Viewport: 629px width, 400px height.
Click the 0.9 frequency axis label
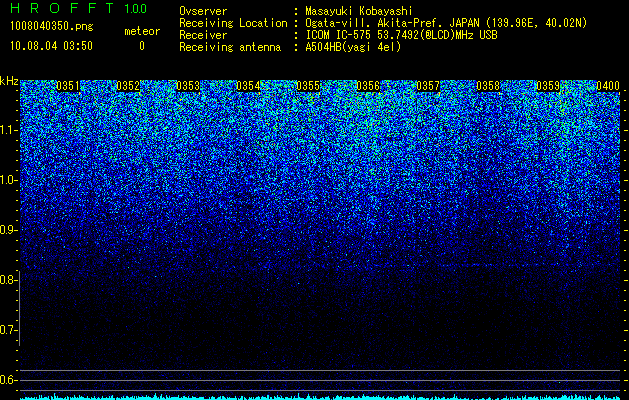click(x=9, y=230)
